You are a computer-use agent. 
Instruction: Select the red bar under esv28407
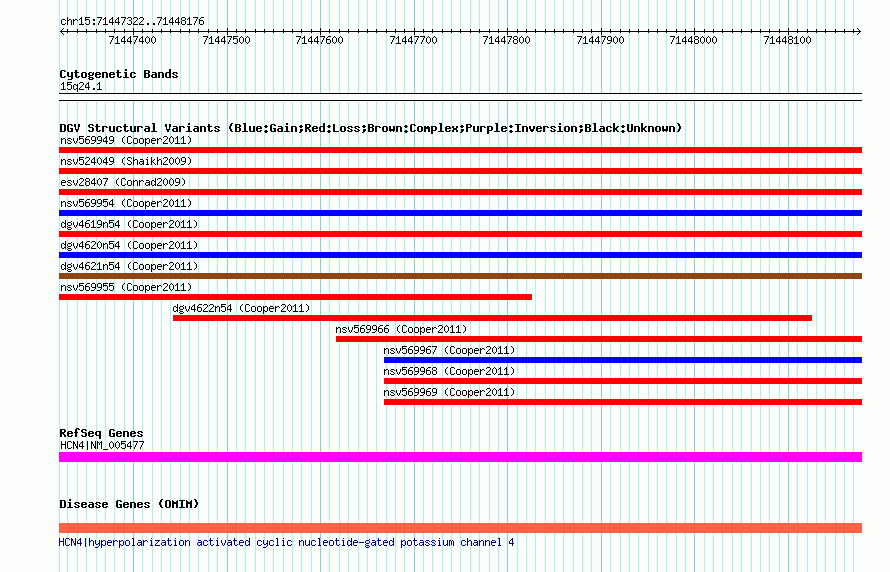[460, 192]
